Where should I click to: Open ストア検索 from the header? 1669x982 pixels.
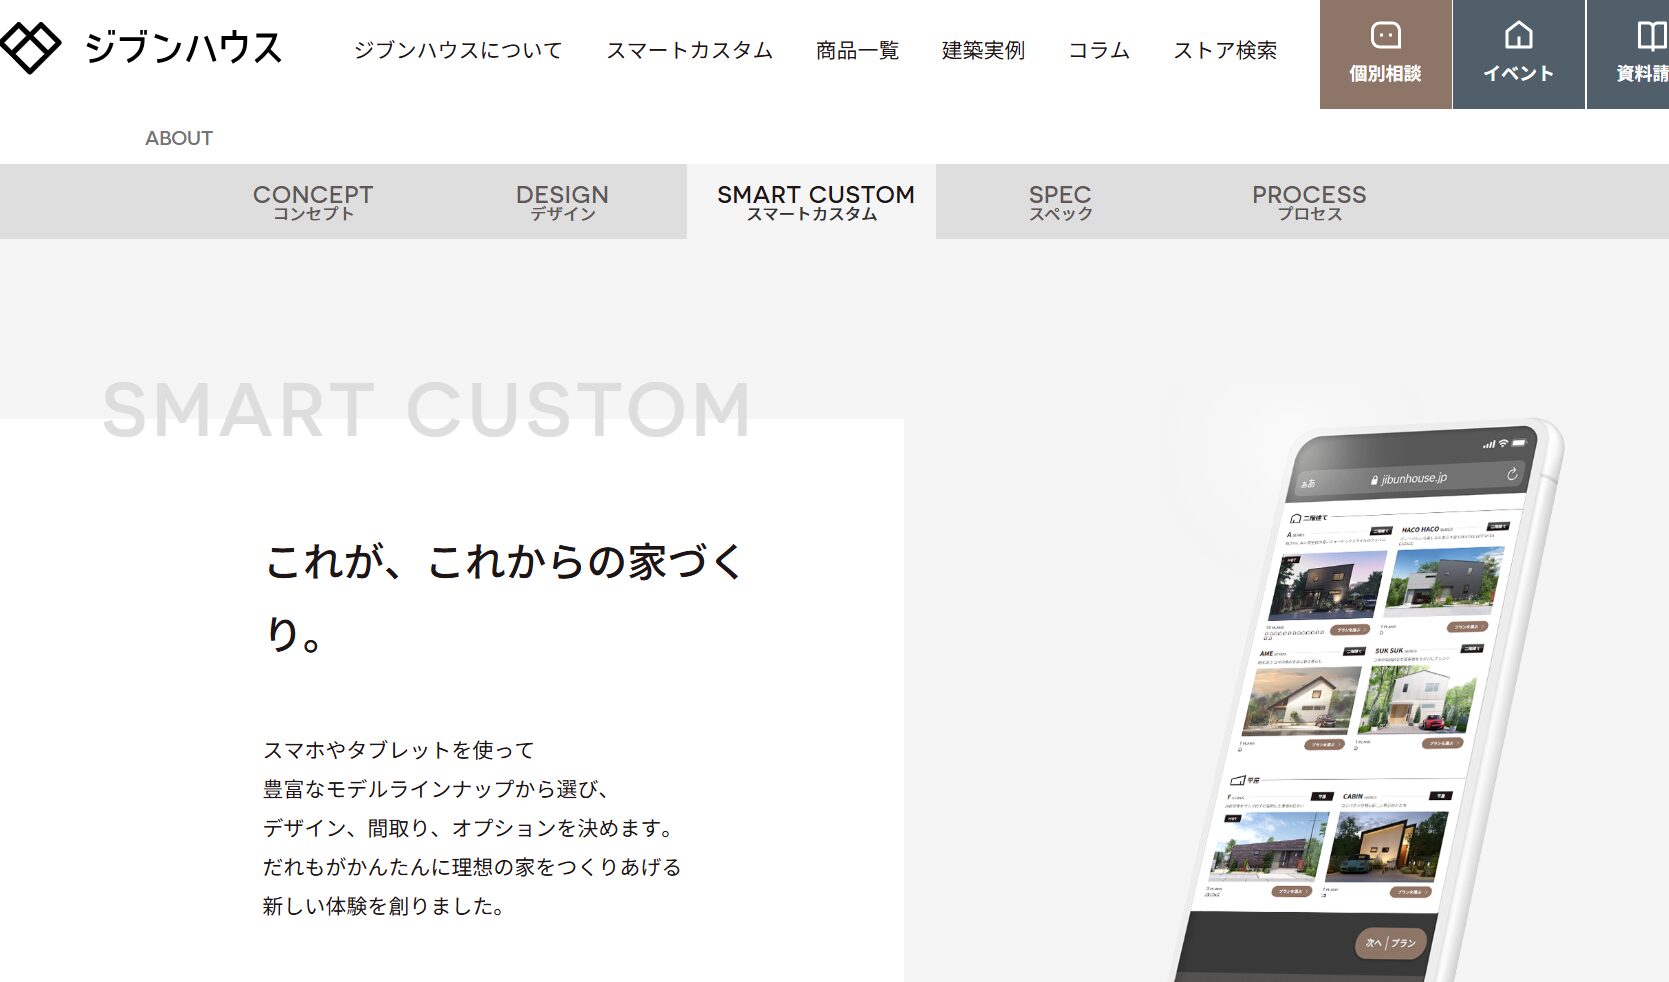point(1225,50)
